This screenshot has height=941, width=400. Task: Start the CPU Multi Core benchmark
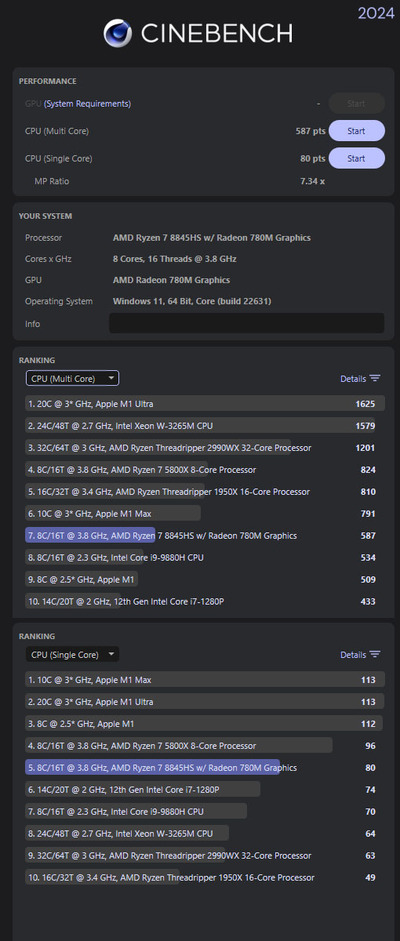(x=356, y=131)
